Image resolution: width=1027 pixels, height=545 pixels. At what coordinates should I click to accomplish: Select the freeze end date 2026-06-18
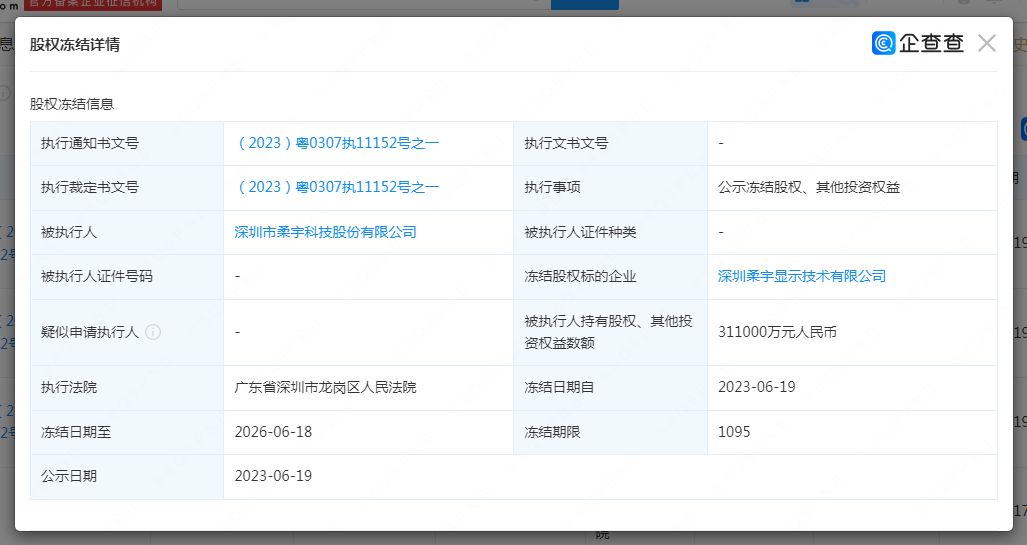click(273, 432)
